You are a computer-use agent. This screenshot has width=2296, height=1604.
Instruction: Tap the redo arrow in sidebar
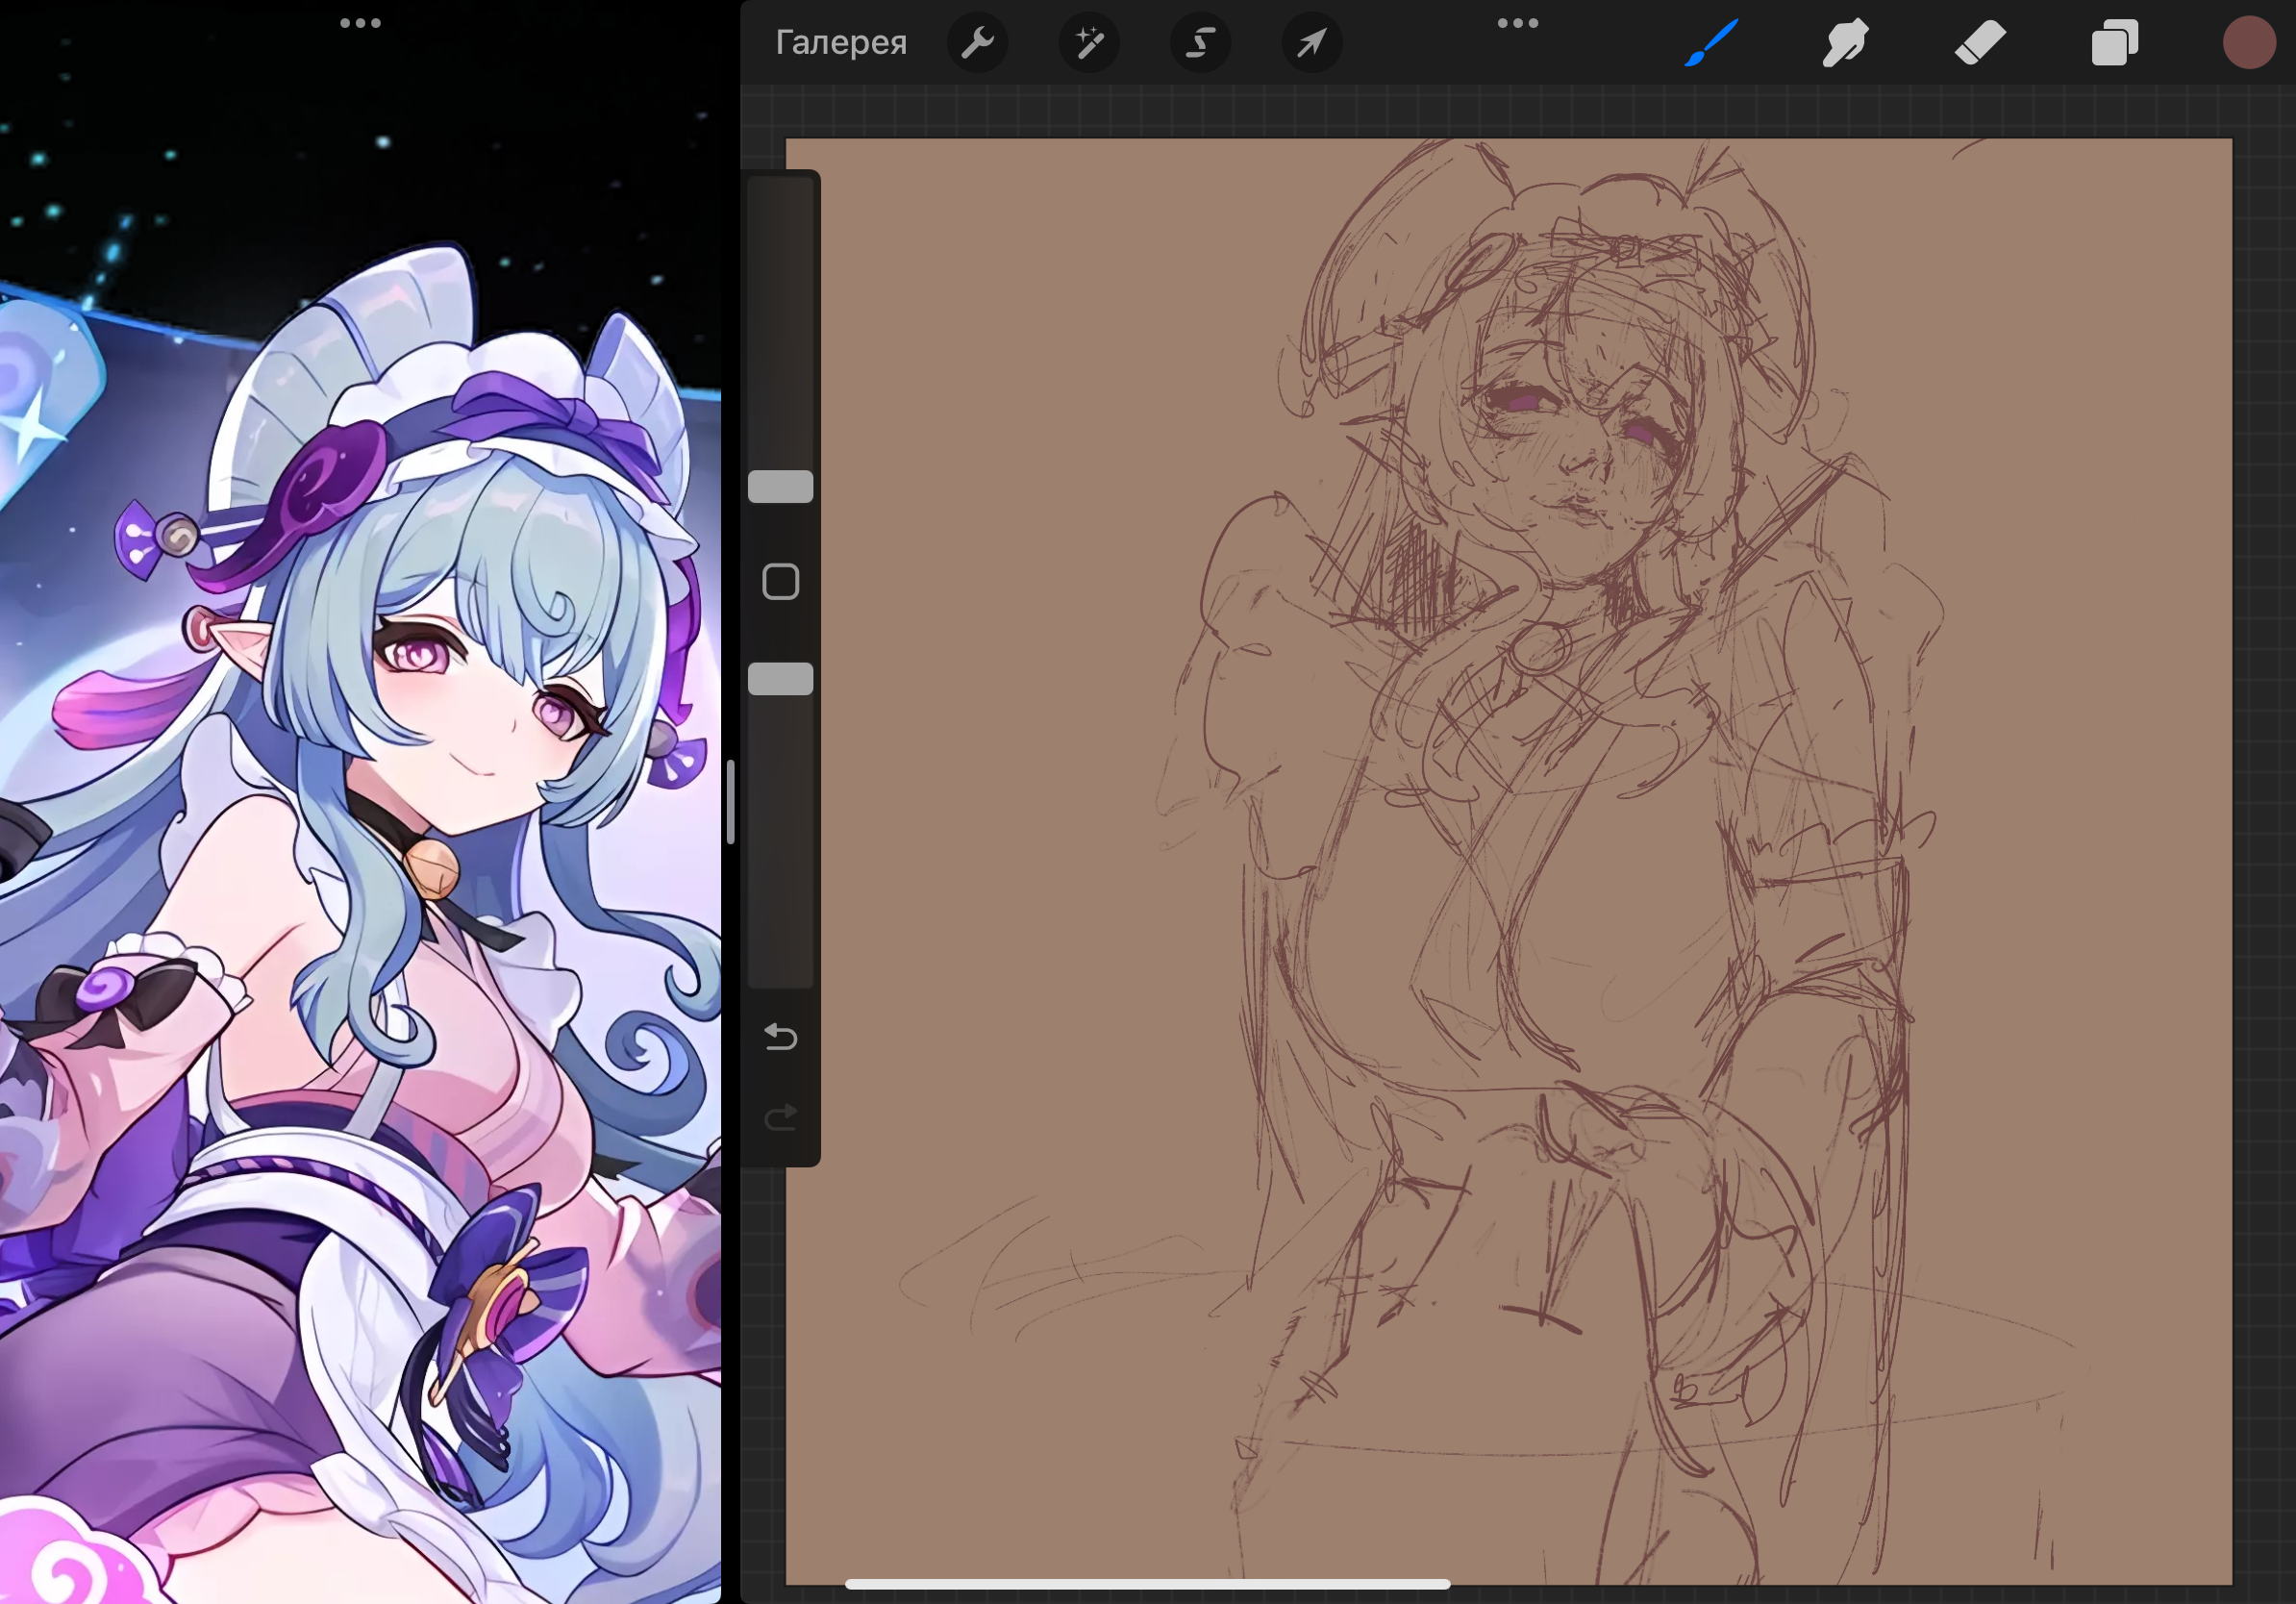(x=780, y=1117)
